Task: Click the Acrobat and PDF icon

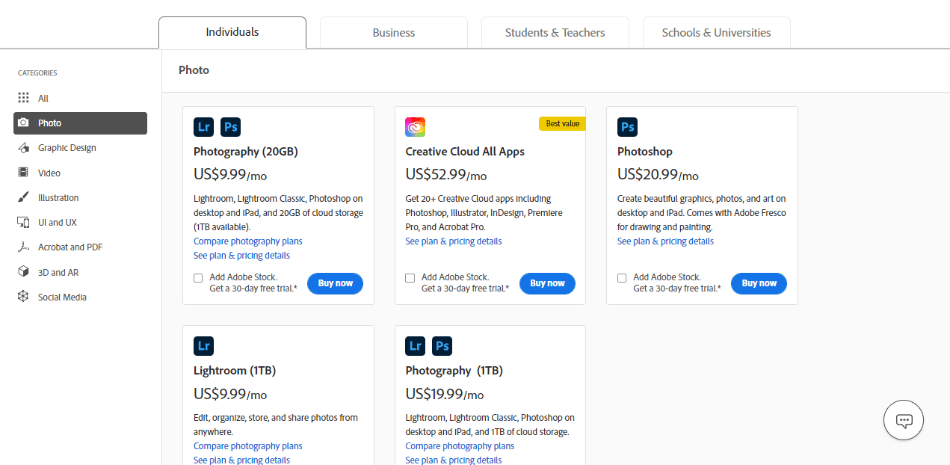Action: [23, 247]
